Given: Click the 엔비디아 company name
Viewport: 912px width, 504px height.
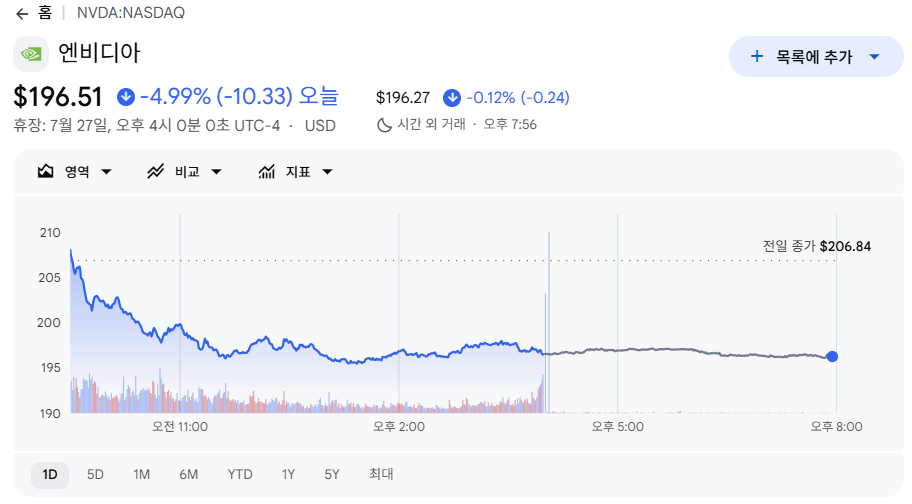Looking at the screenshot, I should point(99,53).
